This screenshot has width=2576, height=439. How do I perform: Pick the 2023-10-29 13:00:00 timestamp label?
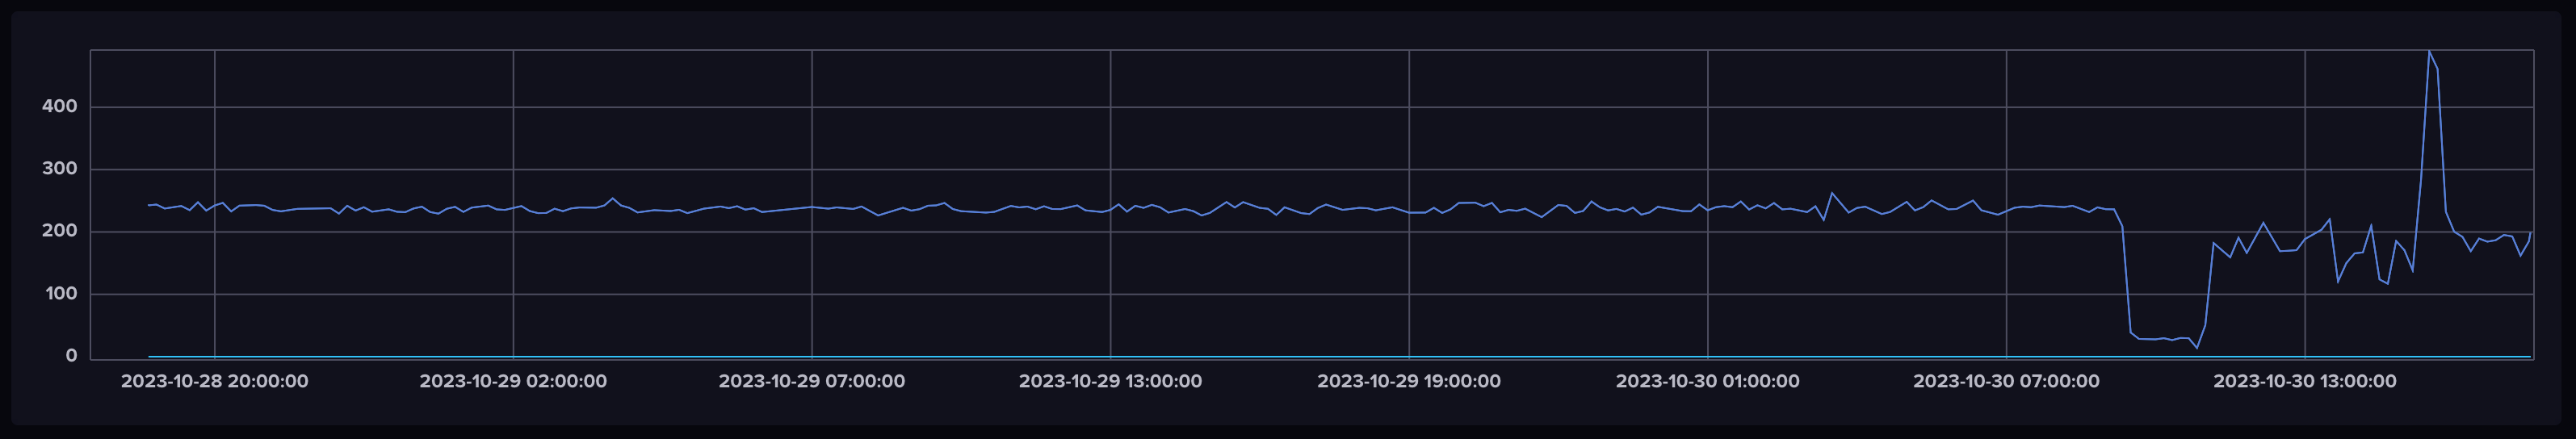pos(1110,381)
